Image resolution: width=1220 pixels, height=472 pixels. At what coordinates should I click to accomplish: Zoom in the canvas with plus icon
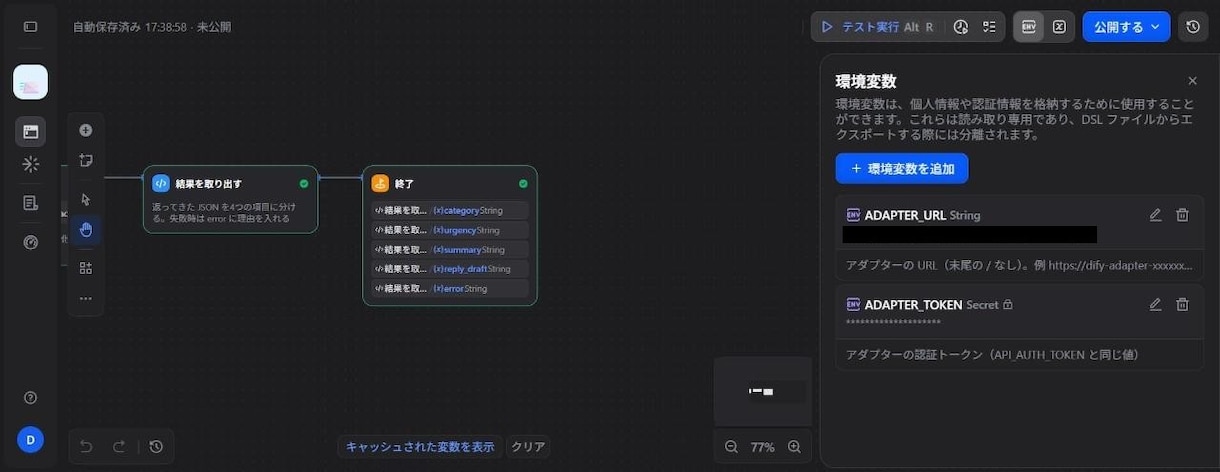click(794, 447)
